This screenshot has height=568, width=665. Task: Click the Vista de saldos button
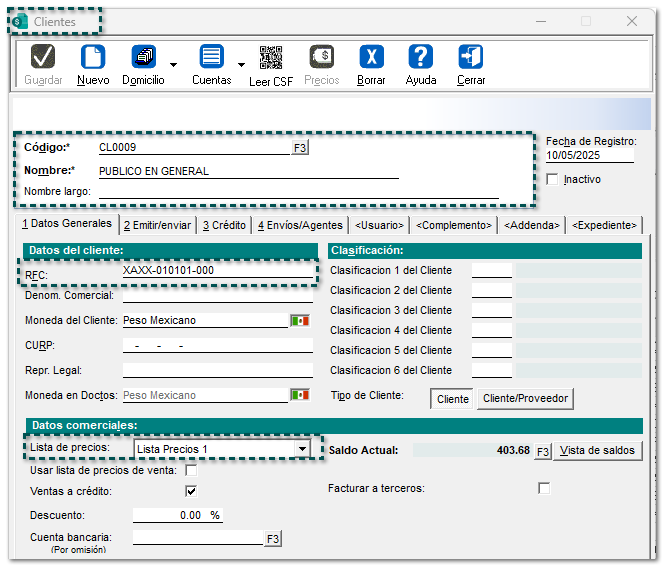pos(597,450)
